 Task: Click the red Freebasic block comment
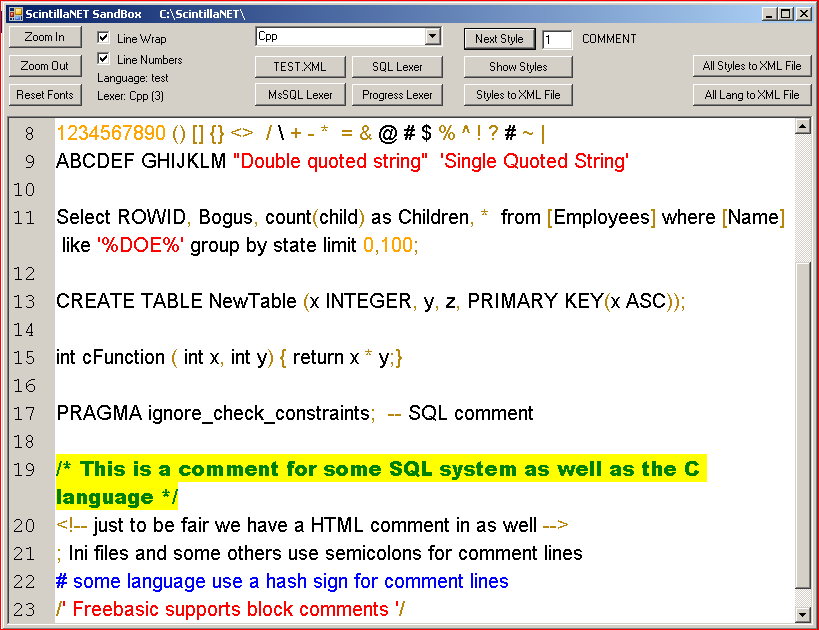point(230,609)
